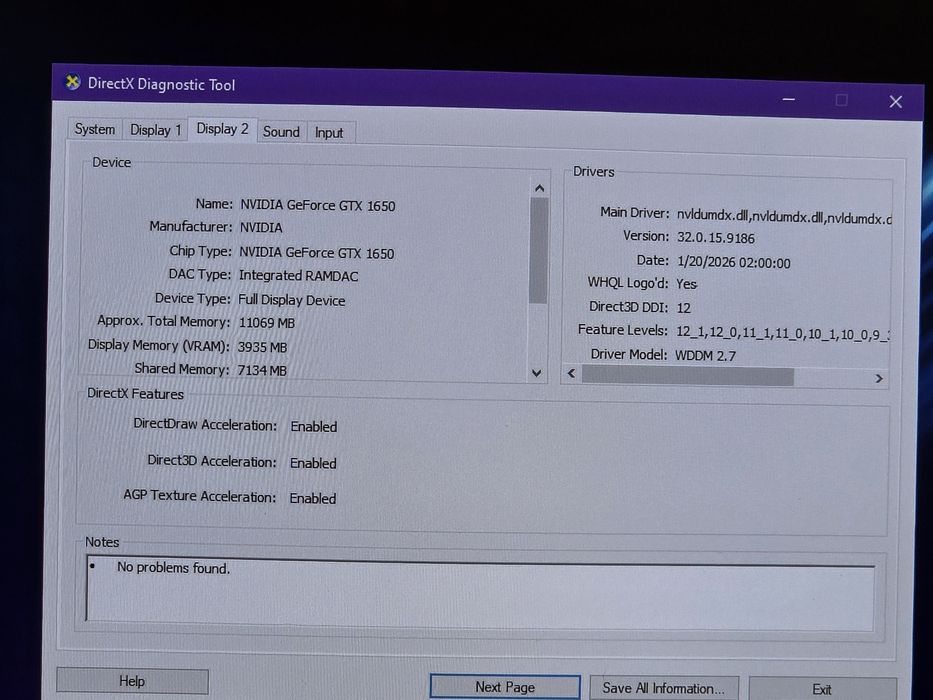Click the Driver Model value WDDM 2.7
Viewport: 933px width, 700px height.
click(x=705, y=356)
